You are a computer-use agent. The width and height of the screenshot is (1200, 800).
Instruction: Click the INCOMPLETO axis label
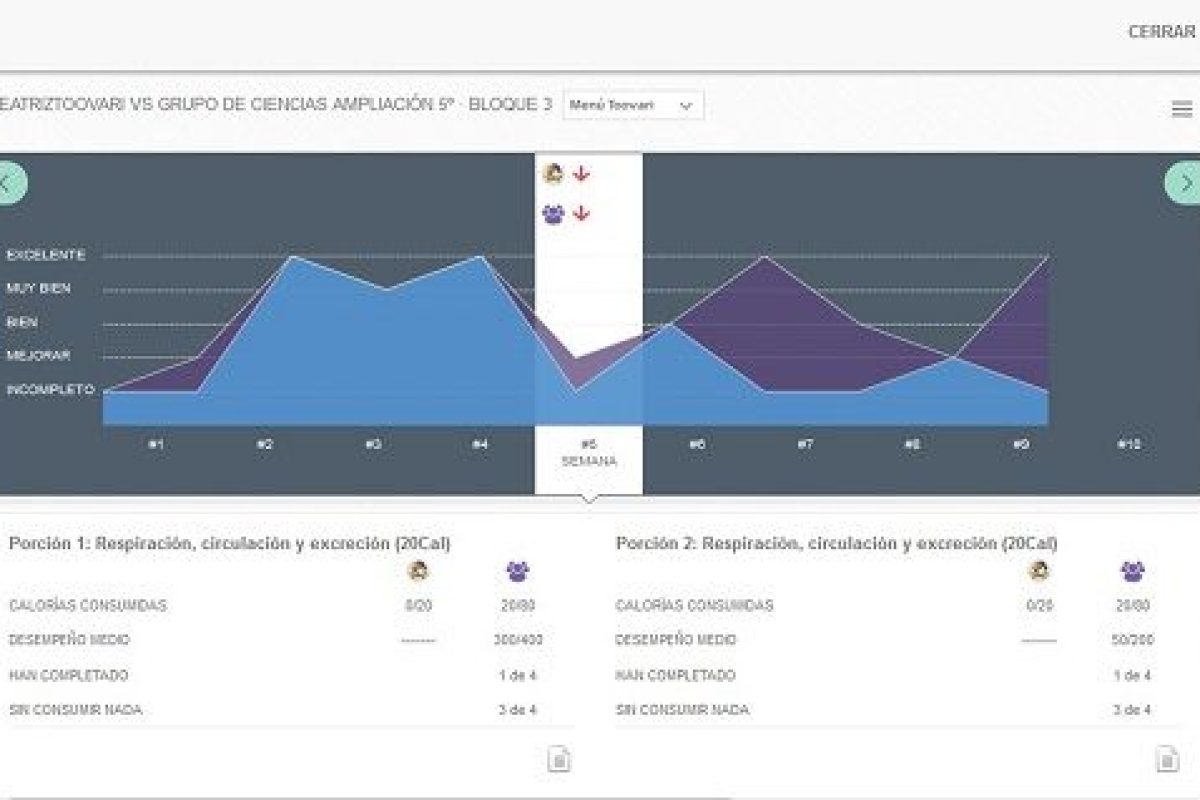(50, 390)
